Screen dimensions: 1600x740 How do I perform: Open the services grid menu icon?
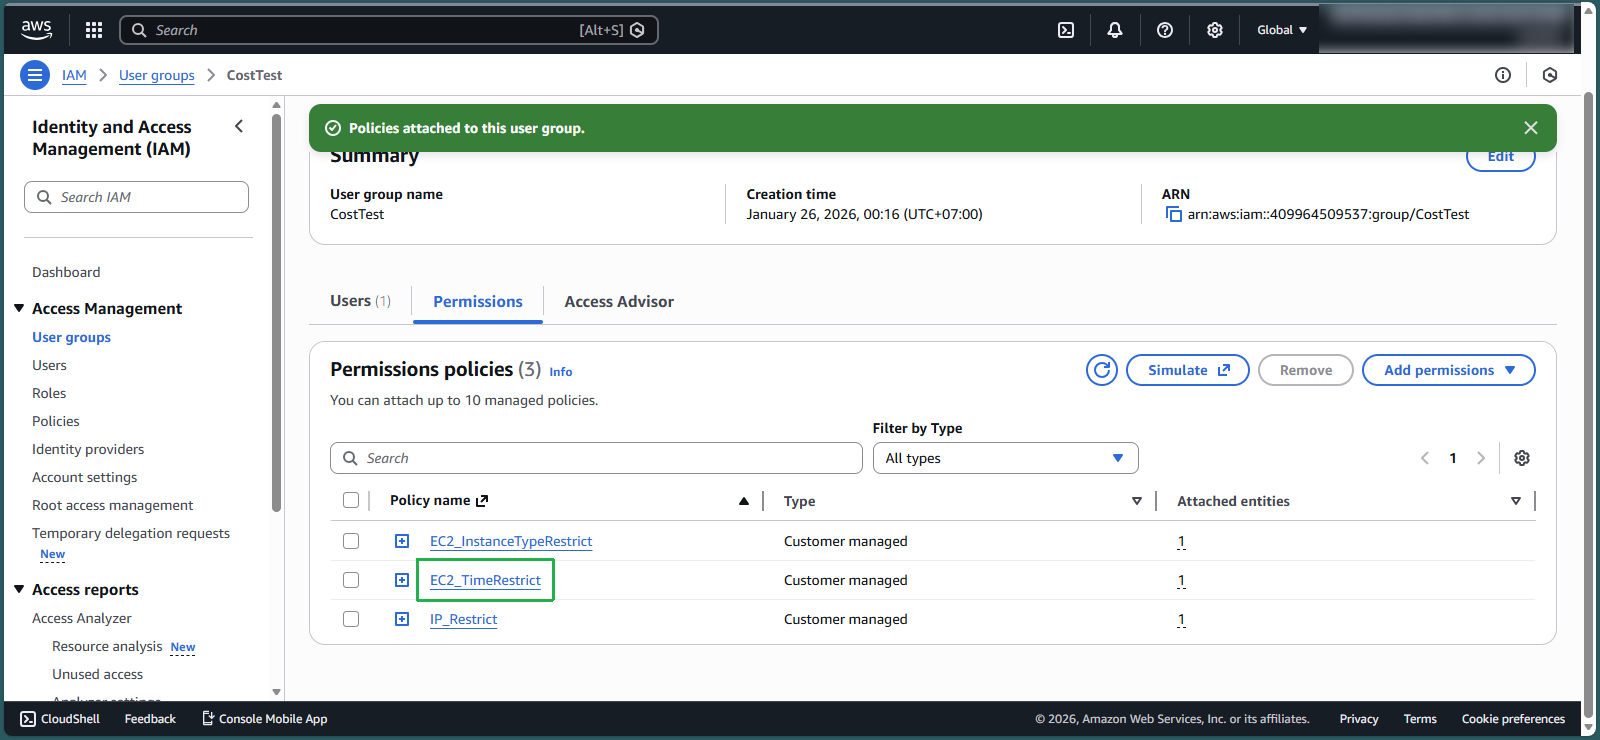coord(94,30)
